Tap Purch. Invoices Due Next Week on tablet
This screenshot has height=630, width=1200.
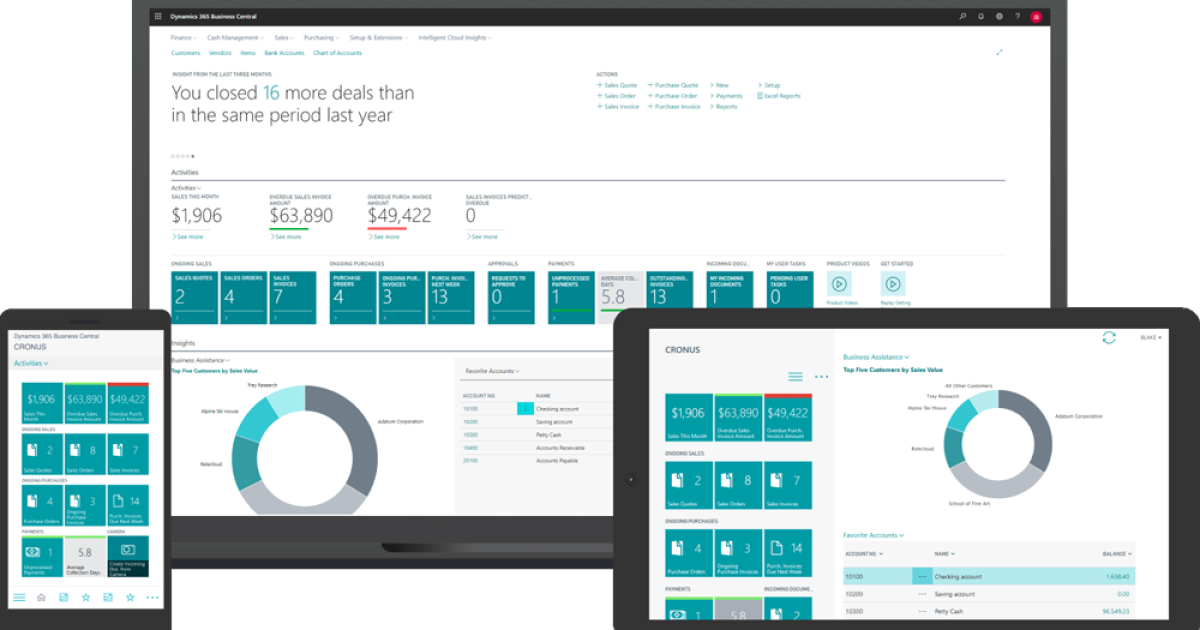tap(788, 554)
